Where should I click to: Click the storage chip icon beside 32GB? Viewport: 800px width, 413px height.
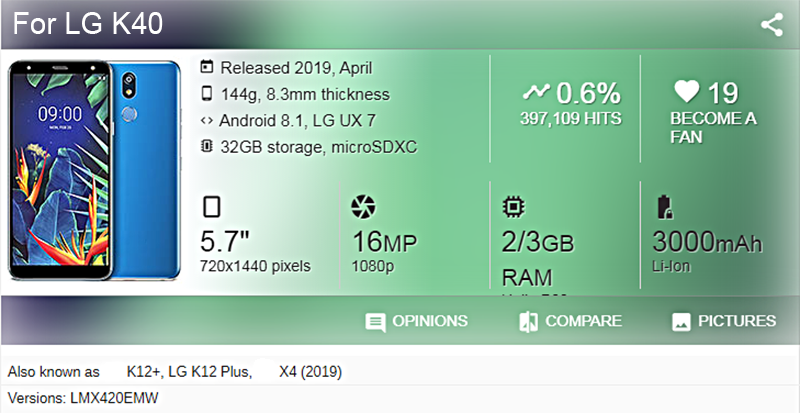click(207, 147)
